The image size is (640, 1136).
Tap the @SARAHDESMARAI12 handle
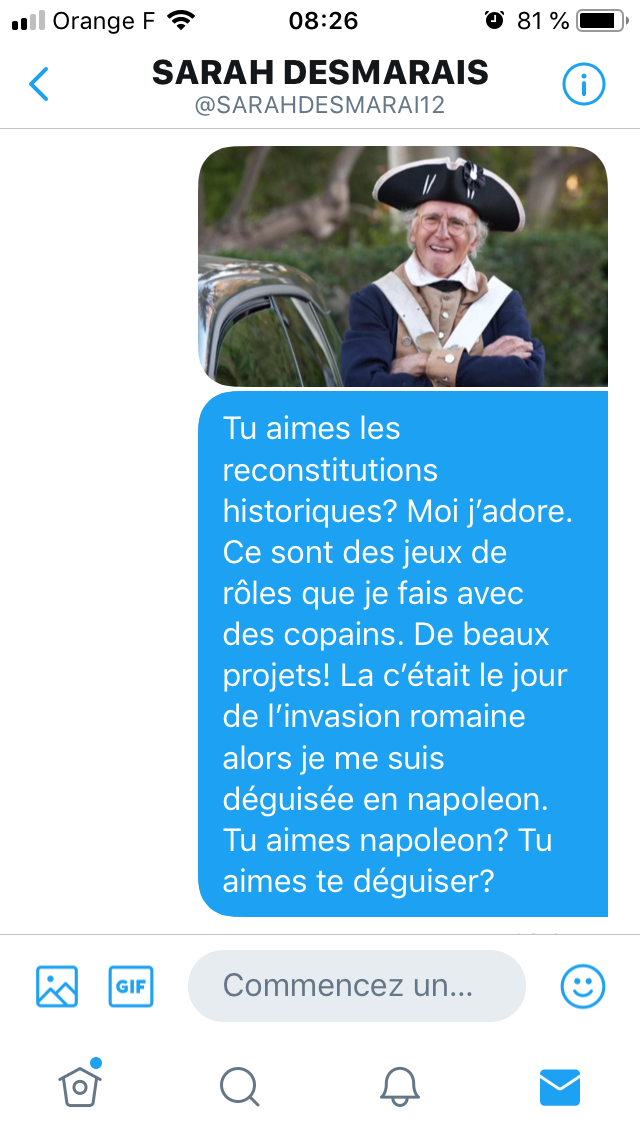pos(320,106)
